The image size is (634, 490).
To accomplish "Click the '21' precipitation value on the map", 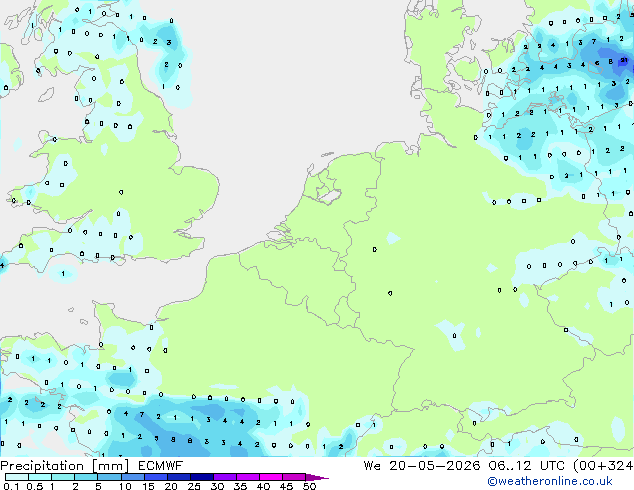I will click(x=624, y=60).
